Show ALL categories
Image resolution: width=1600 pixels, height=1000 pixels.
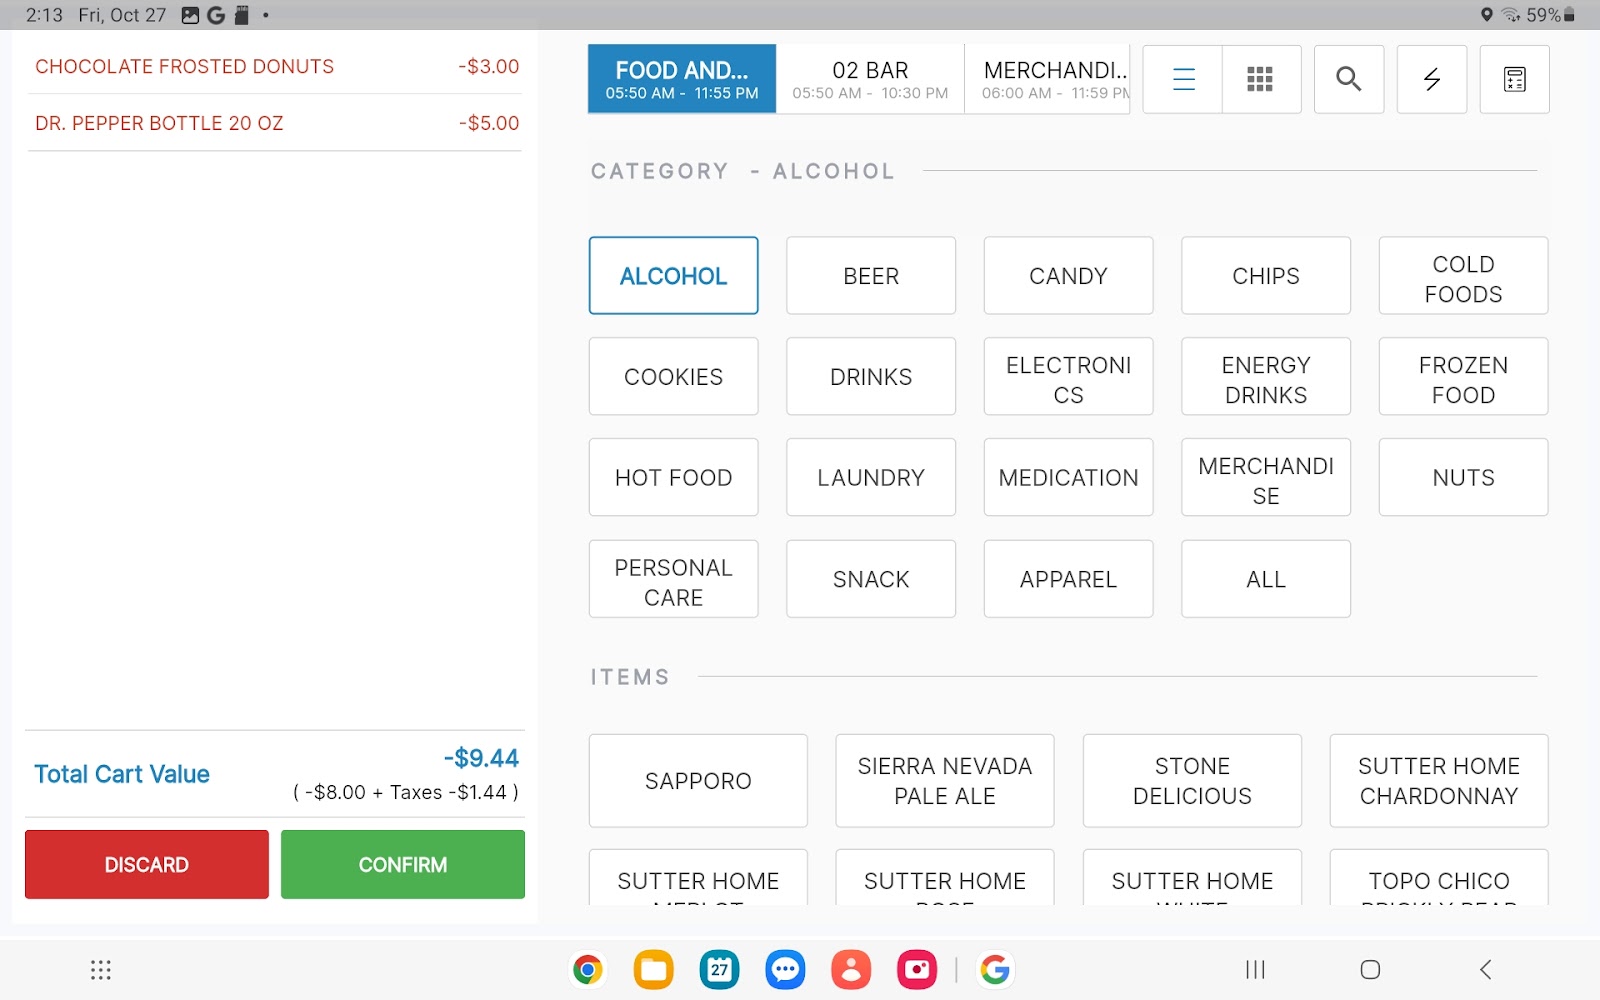click(x=1265, y=579)
